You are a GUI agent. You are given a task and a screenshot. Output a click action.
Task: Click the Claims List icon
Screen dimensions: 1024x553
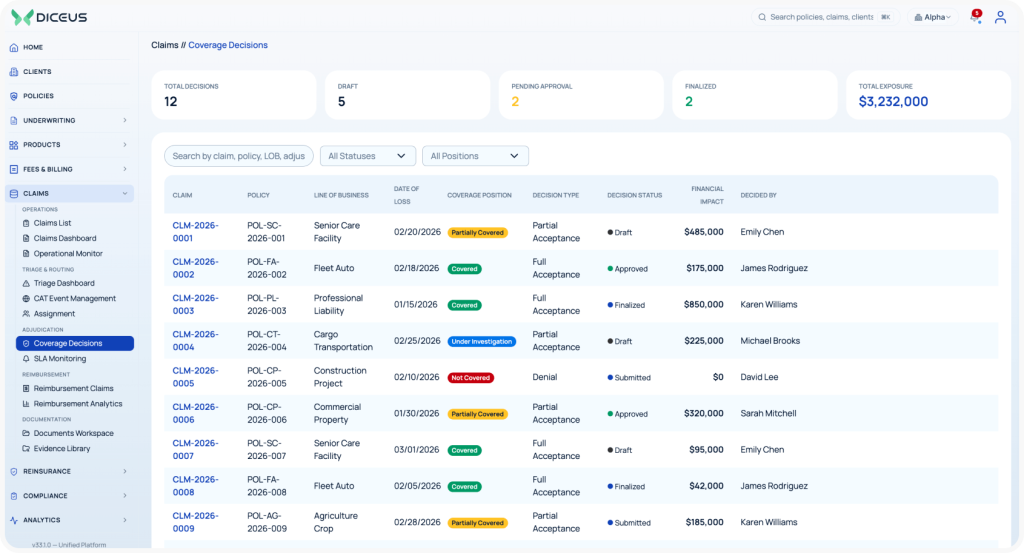[26, 223]
